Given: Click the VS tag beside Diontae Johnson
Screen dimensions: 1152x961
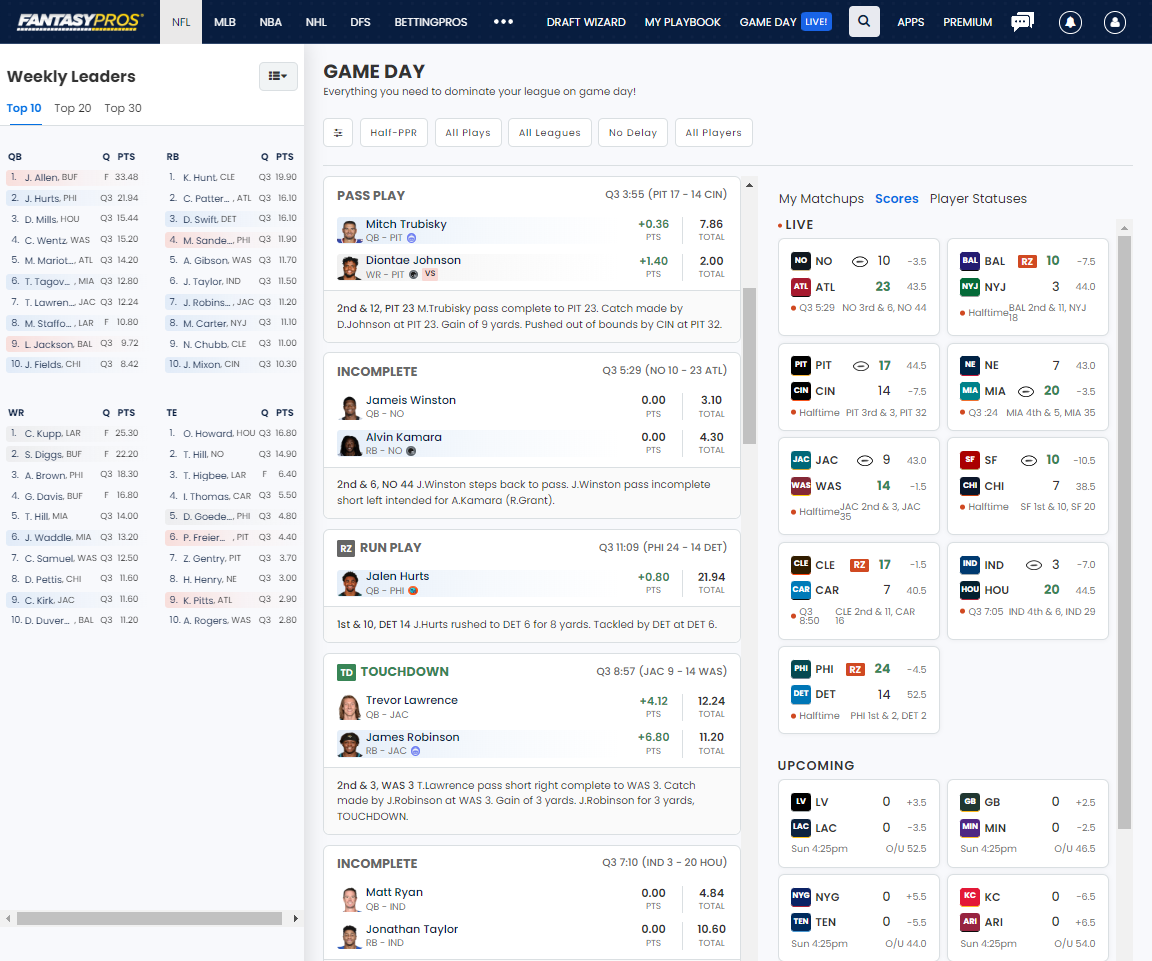Looking at the screenshot, I should pyautogui.click(x=430, y=273).
